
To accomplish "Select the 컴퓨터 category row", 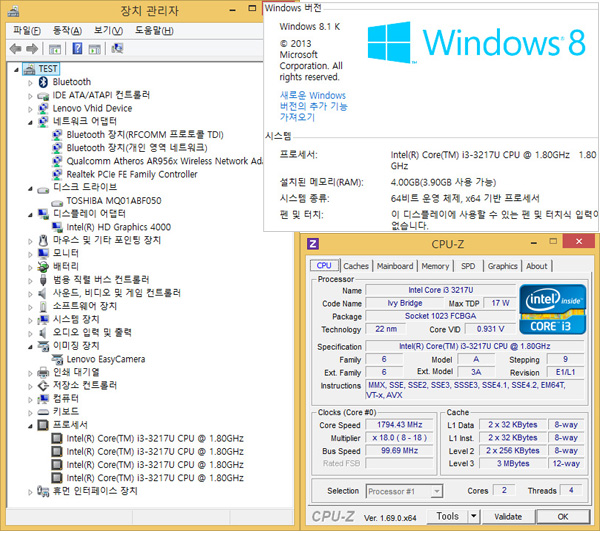I will [x=66, y=398].
